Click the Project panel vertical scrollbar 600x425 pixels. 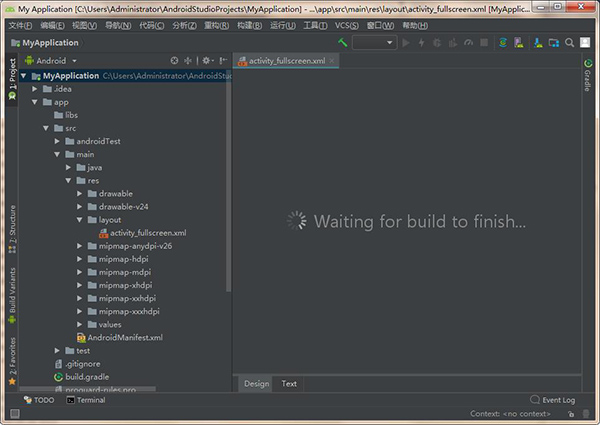point(228,180)
